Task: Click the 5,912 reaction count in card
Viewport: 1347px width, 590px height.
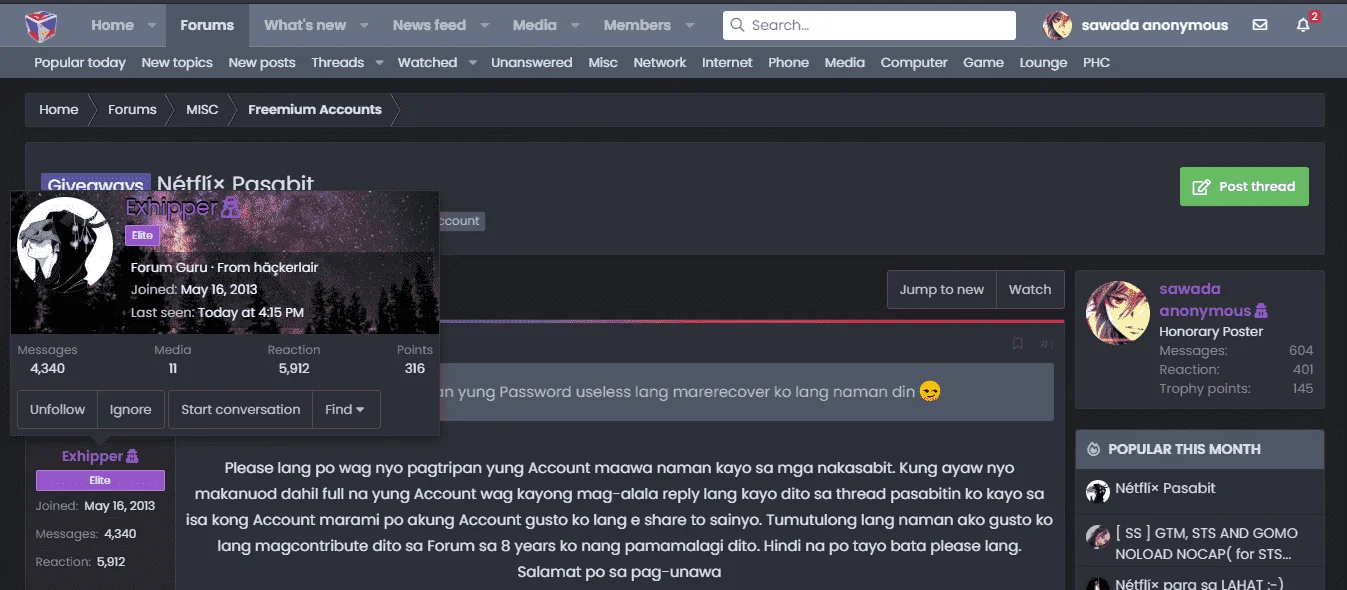Action: [294, 368]
